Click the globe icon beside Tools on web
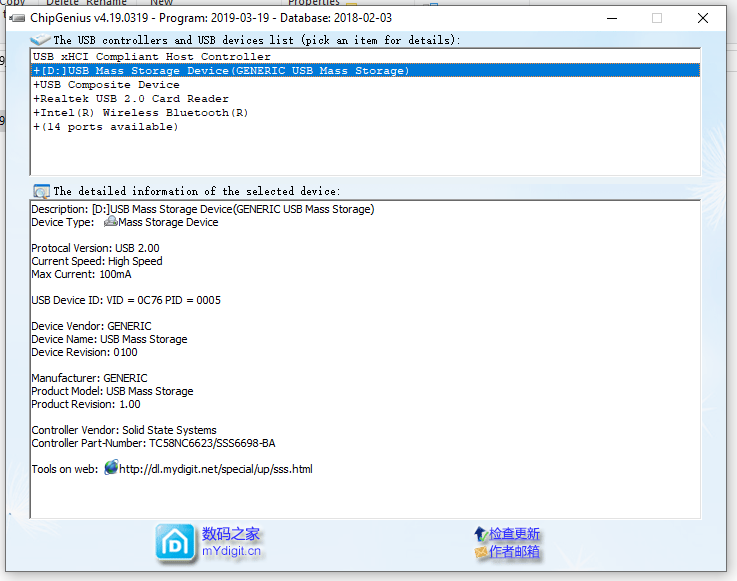Screen dimensions: 737x581 111,468
